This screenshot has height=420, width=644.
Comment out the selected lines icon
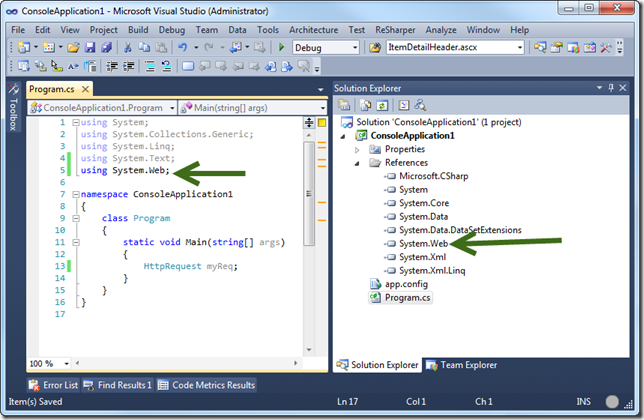point(150,66)
